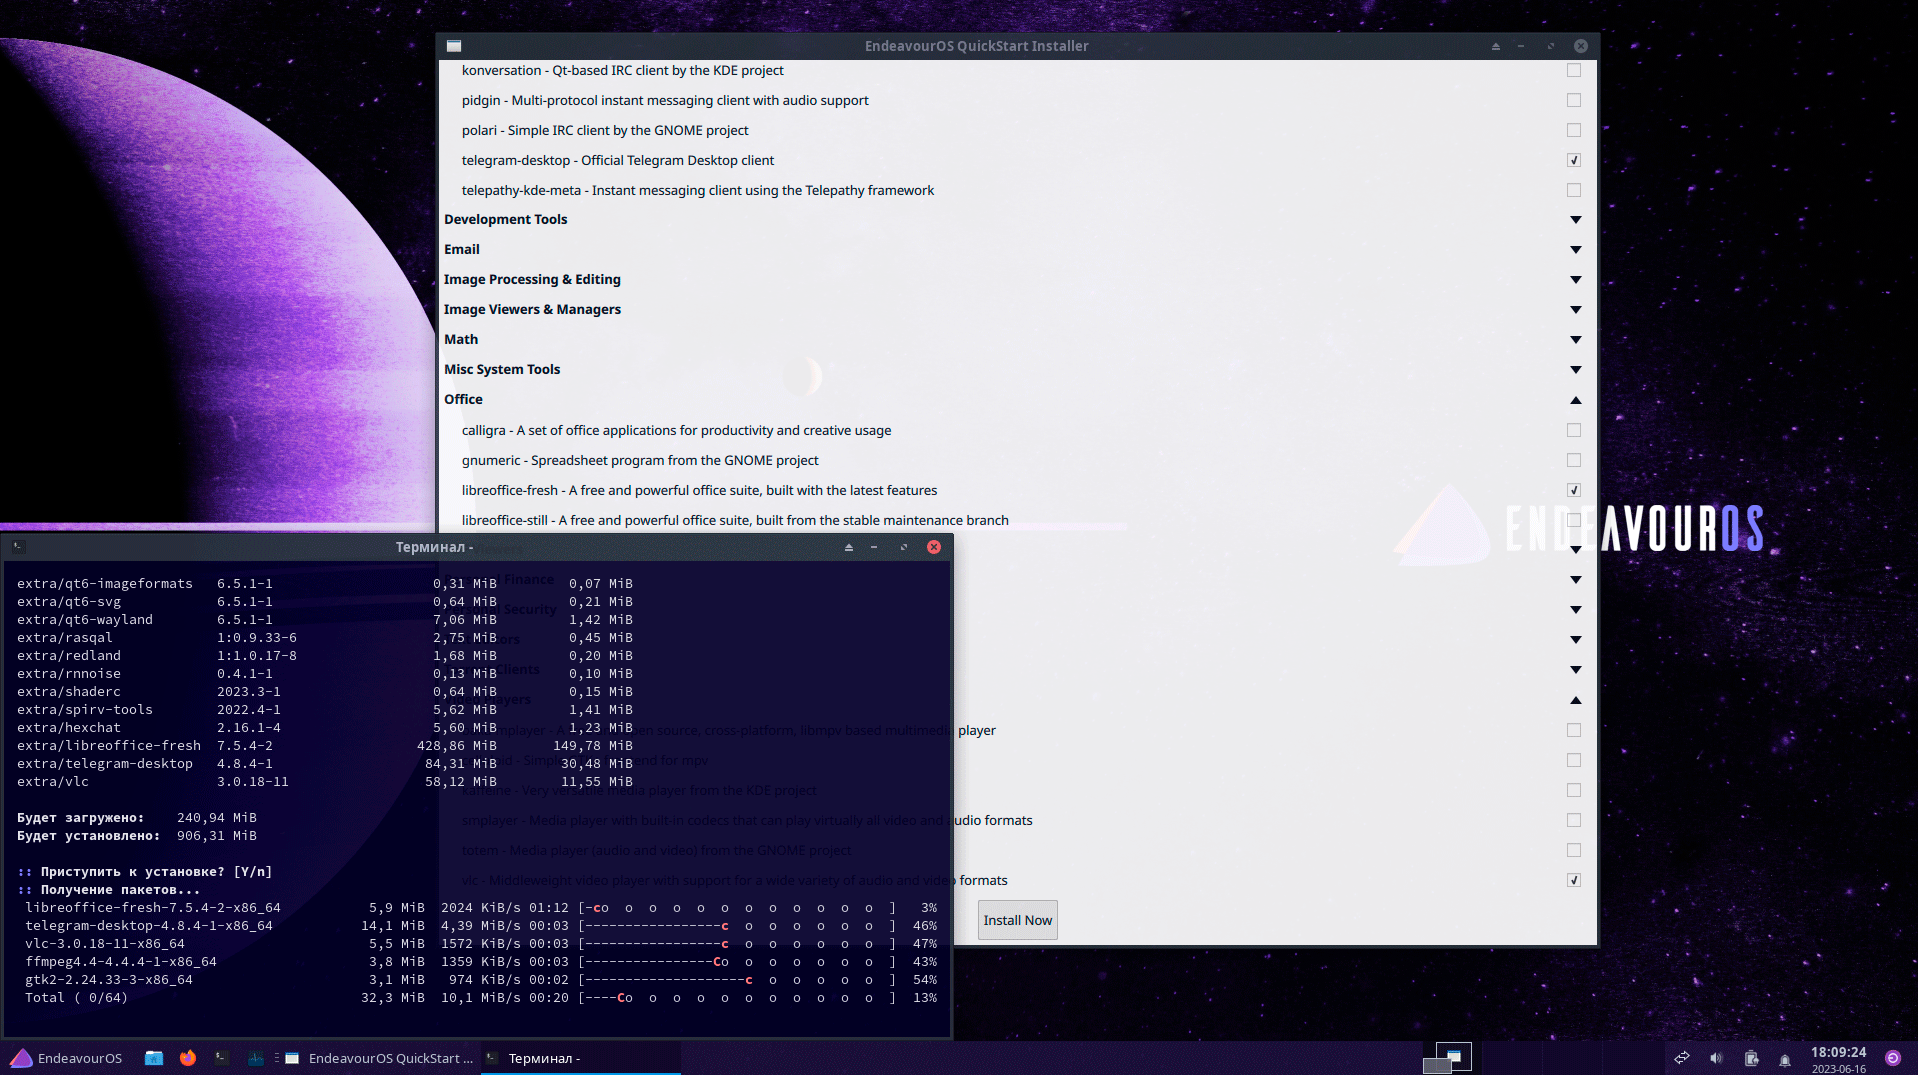The width and height of the screenshot is (1918, 1075).
Task: Launch Firefox from the taskbar
Action: tap(188, 1058)
